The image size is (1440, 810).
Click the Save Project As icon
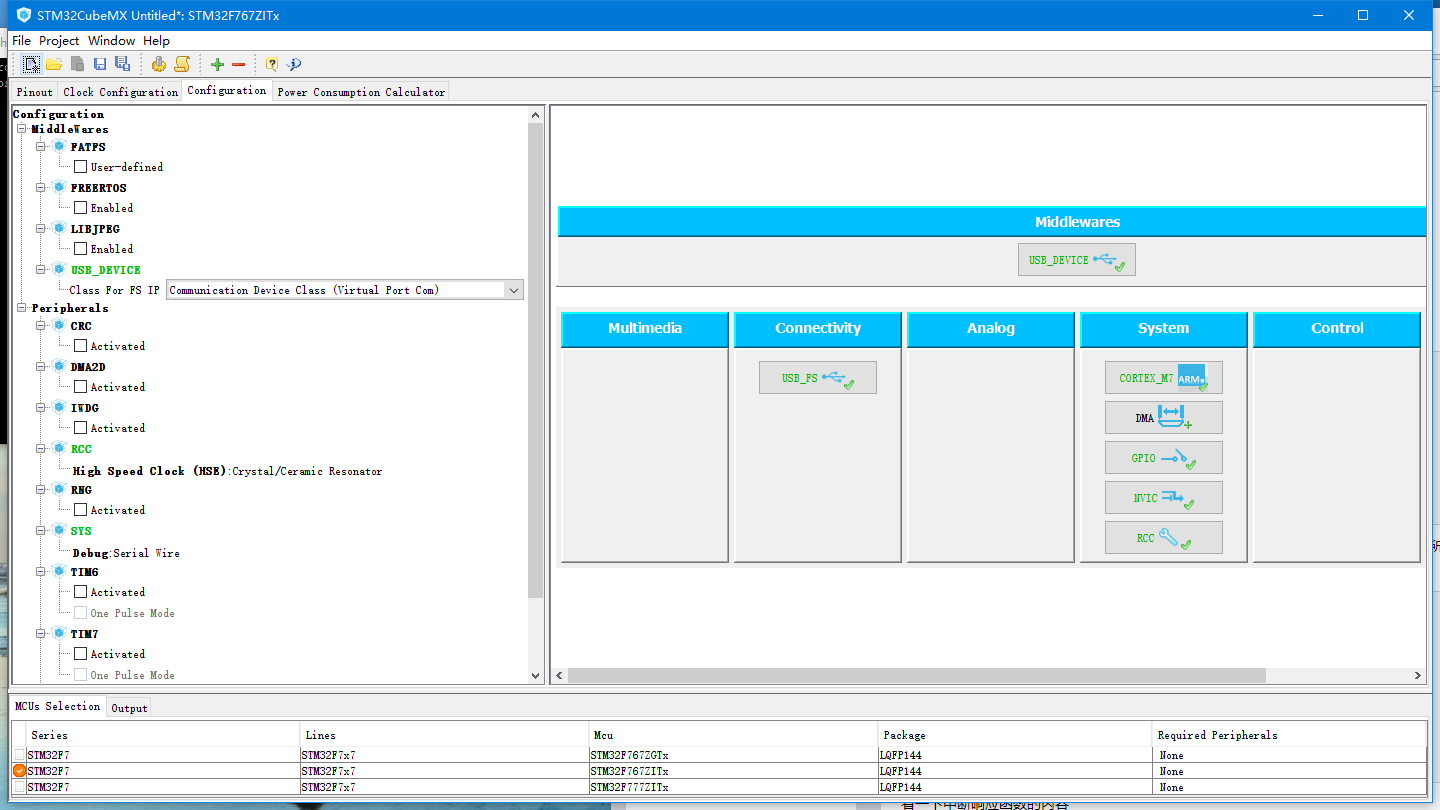point(122,64)
